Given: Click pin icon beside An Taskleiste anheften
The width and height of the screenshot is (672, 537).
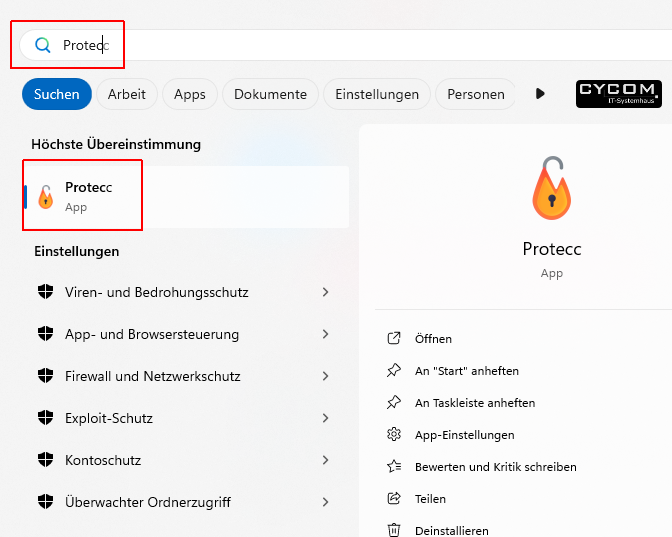Looking at the screenshot, I should 394,402.
